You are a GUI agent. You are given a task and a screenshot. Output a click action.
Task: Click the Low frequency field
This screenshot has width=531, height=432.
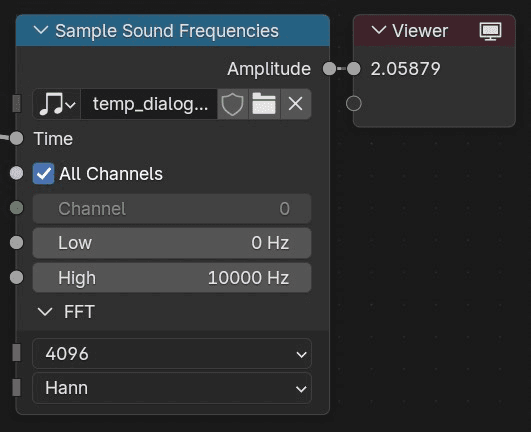[x=172, y=243]
